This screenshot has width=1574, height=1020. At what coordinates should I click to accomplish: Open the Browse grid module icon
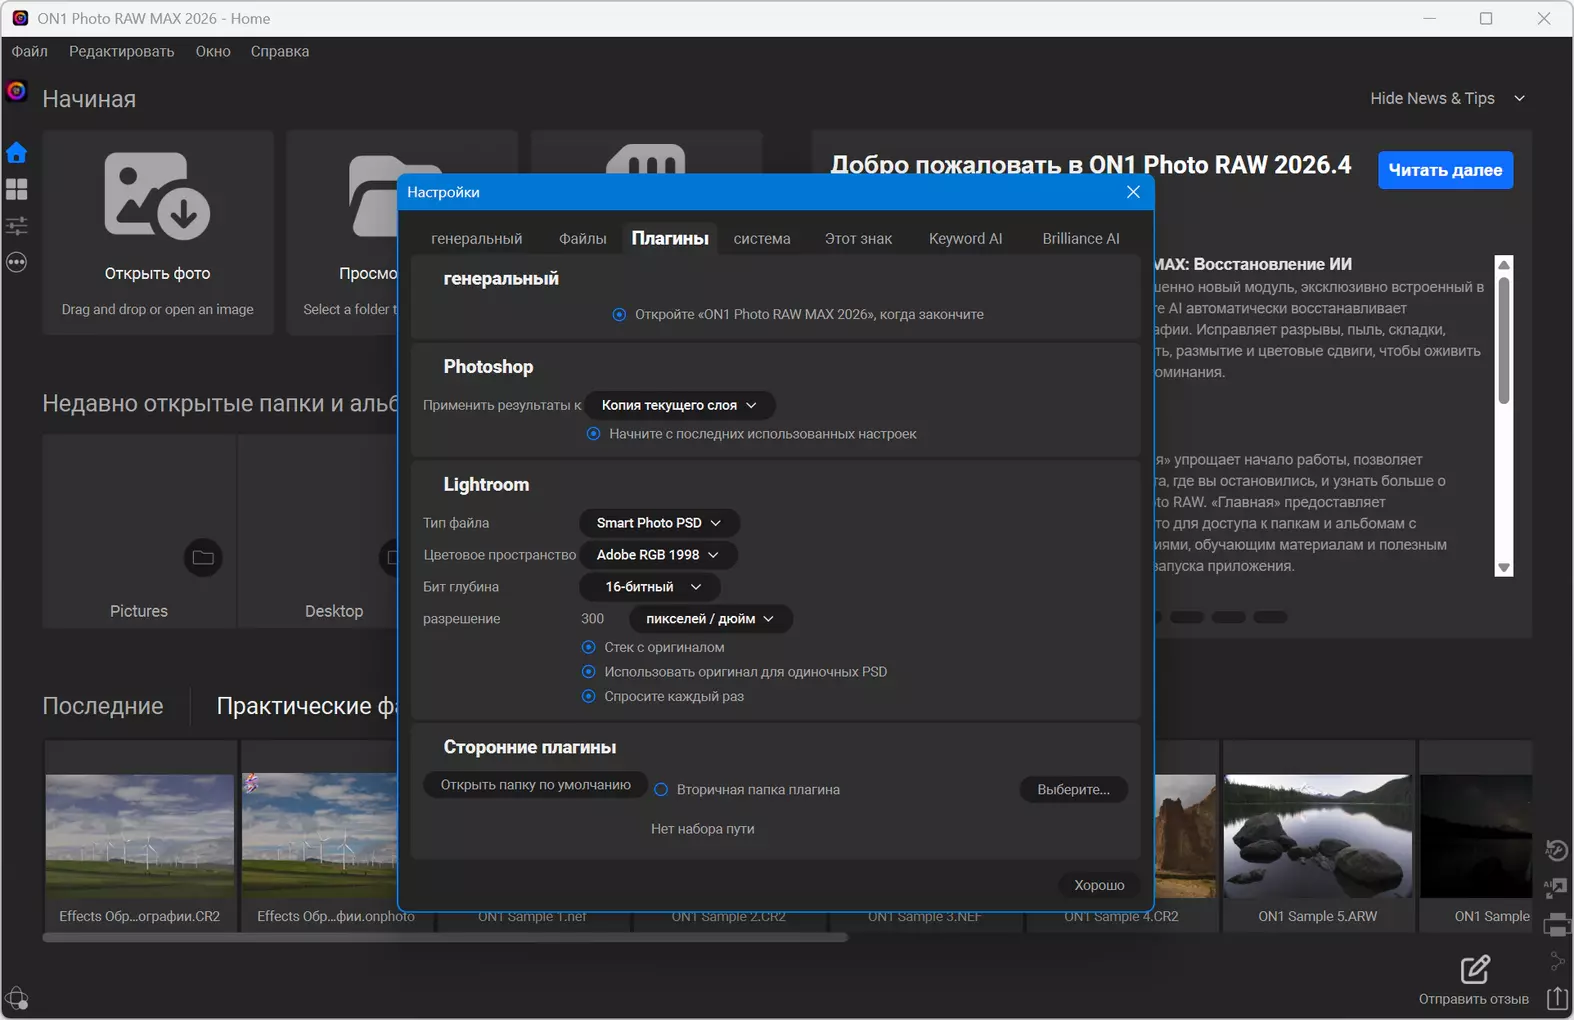(x=16, y=189)
